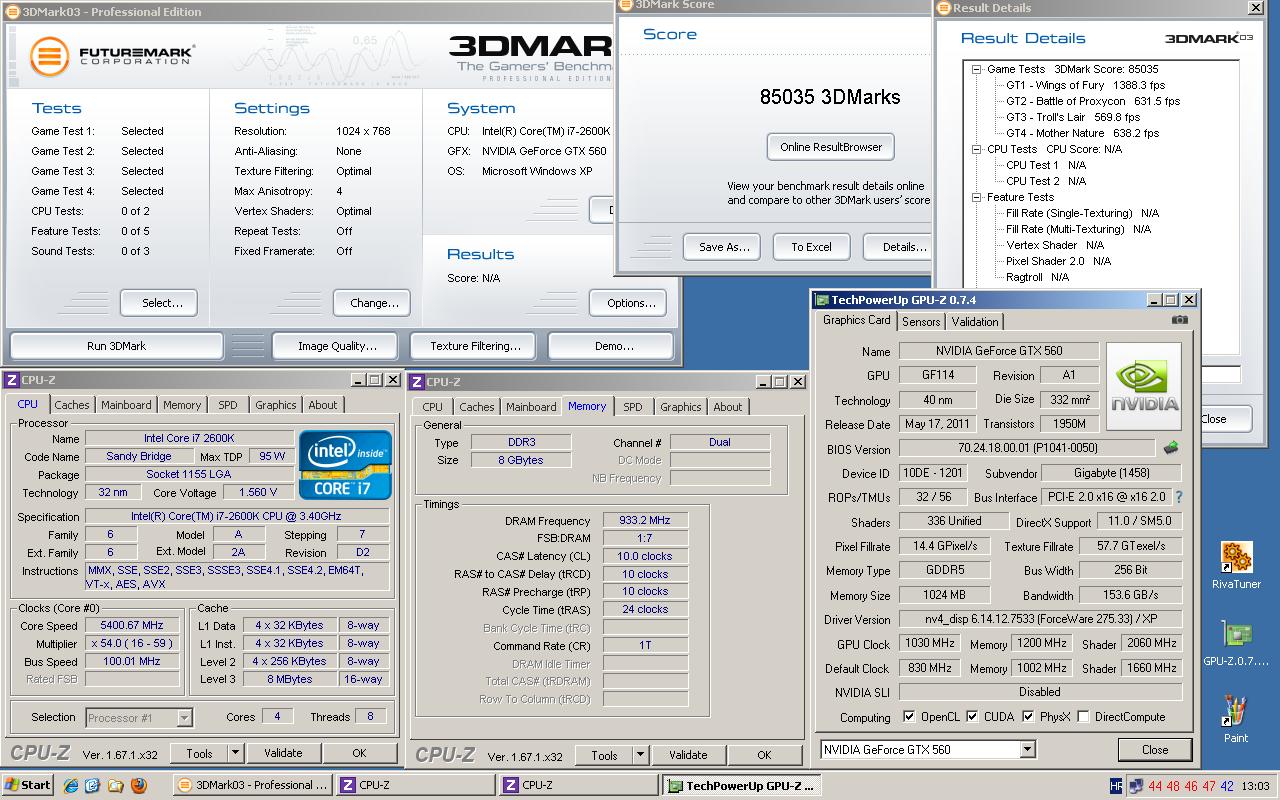Open the GPU-Z.0.7 desktop icon

tap(1236, 644)
